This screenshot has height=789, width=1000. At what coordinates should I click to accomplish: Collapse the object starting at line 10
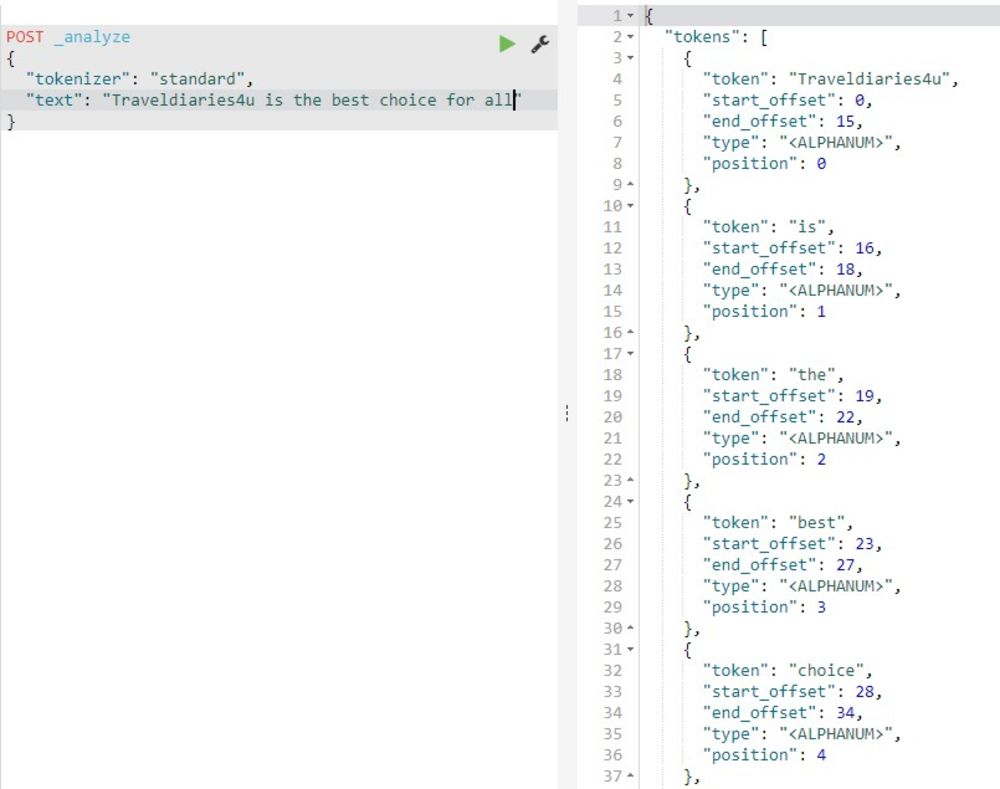630,206
